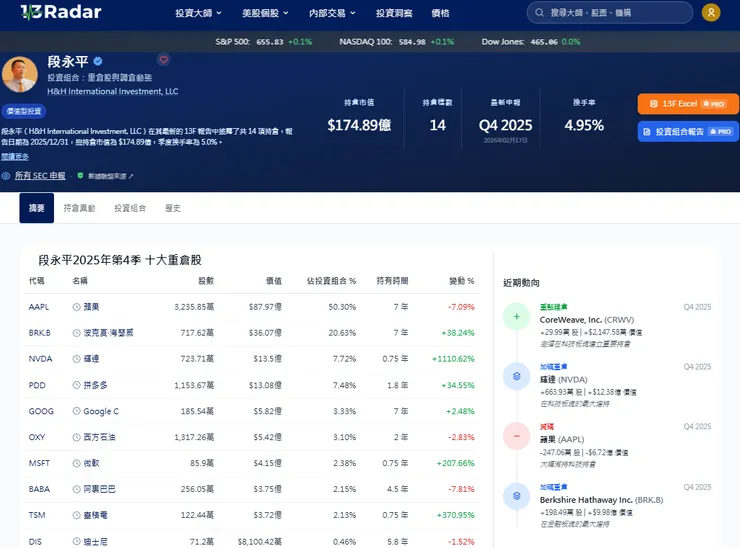Open the 價格 menu item
The height and width of the screenshot is (548, 740).
pyautogui.click(x=440, y=13)
